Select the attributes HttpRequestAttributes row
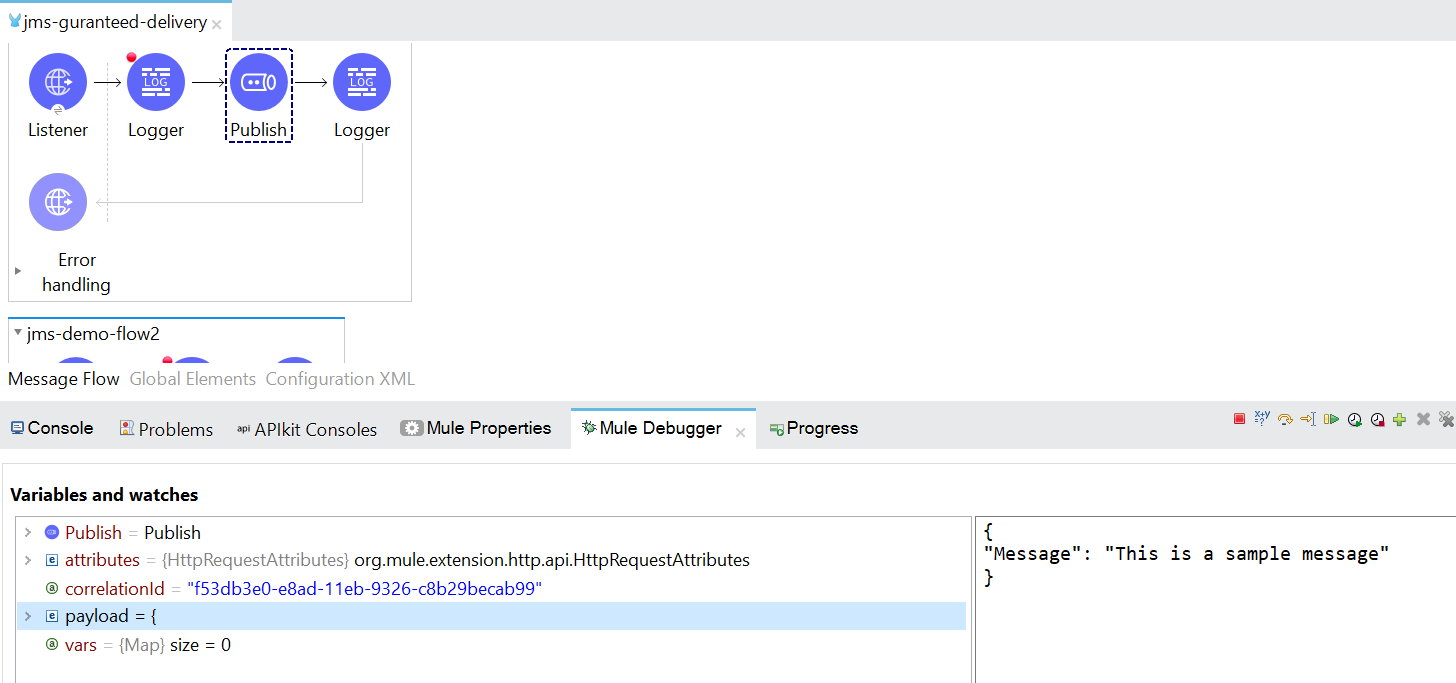The height and width of the screenshot is (683, 1456). coord(492,560)
